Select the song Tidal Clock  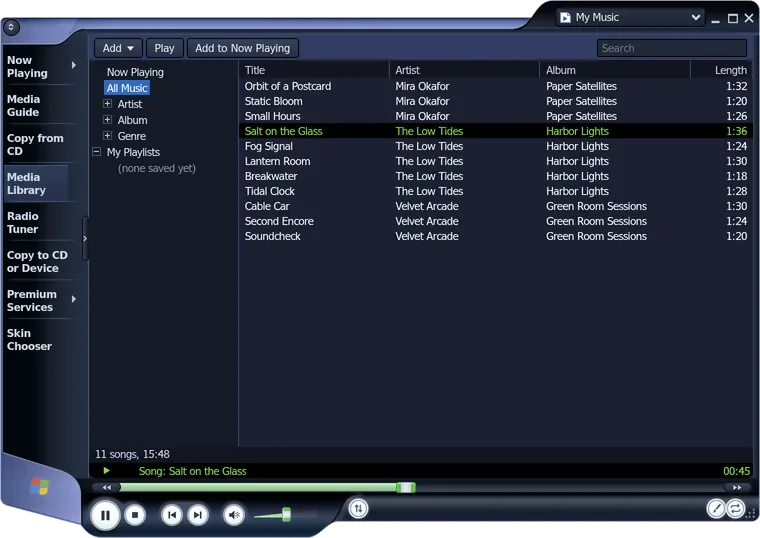tap(495, 191)
